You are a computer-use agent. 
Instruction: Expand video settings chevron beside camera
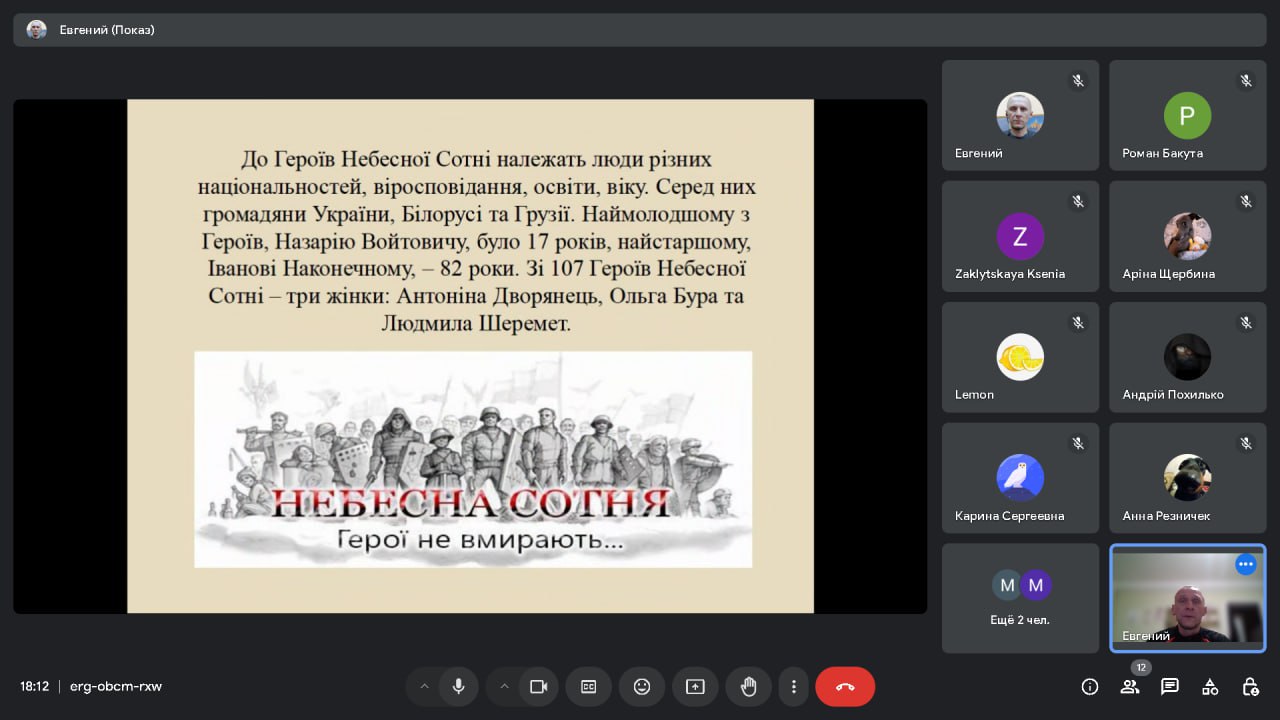pyautogui.click(x=504, y=687)
